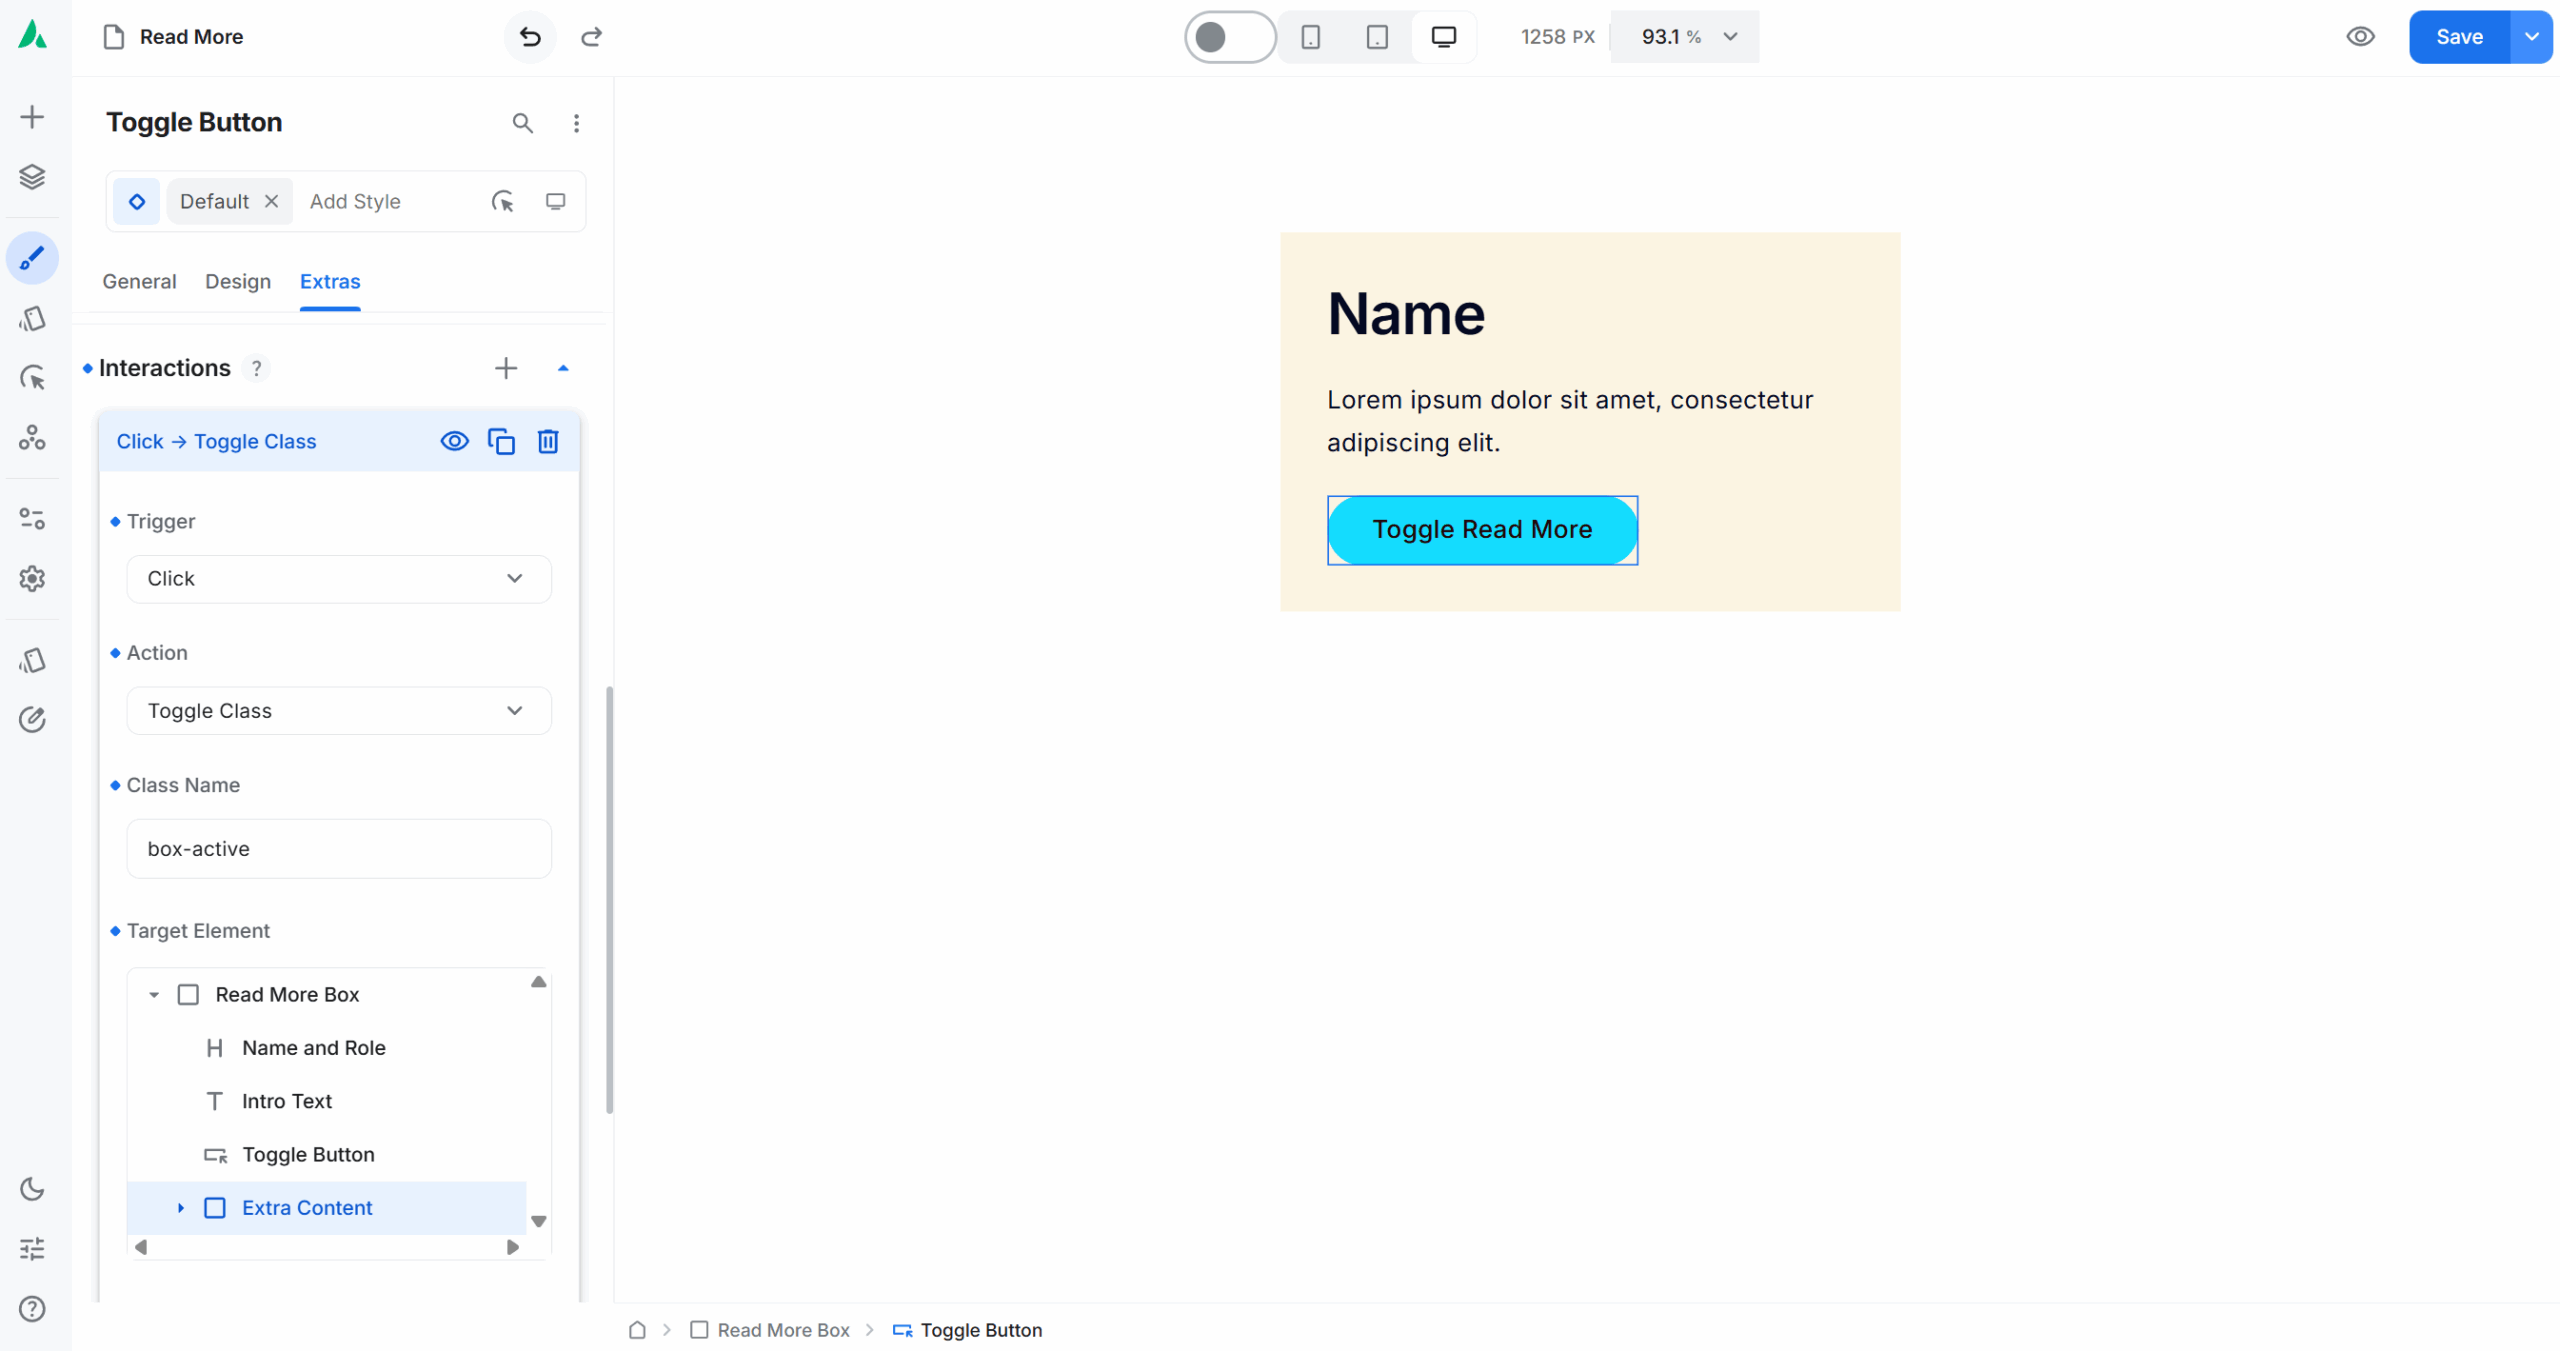Open the Trigger dropdown set to Click
The image size is (2560, 1351).
click(338, 579)
